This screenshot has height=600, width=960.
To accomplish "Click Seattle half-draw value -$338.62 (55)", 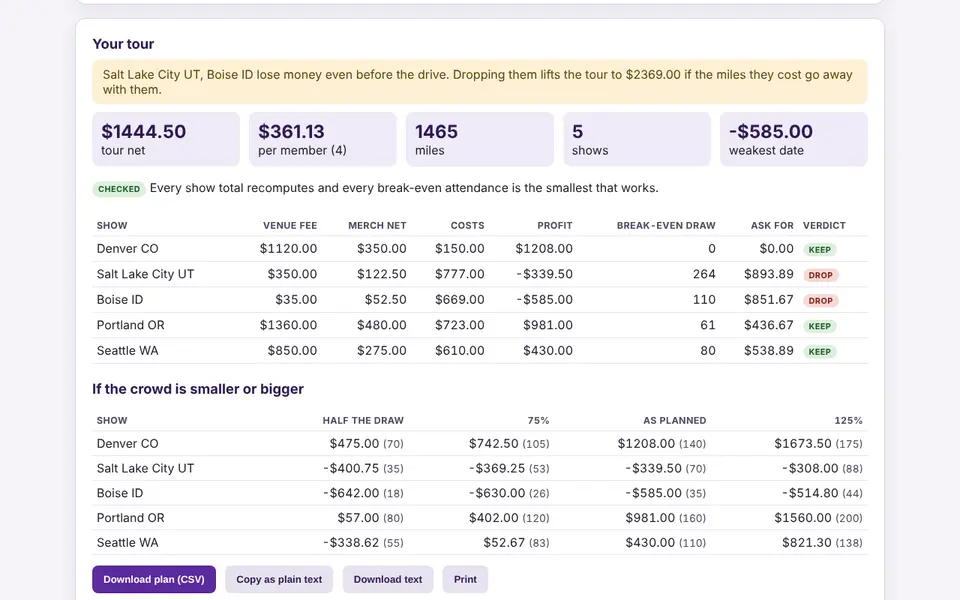I will (364, 543).
